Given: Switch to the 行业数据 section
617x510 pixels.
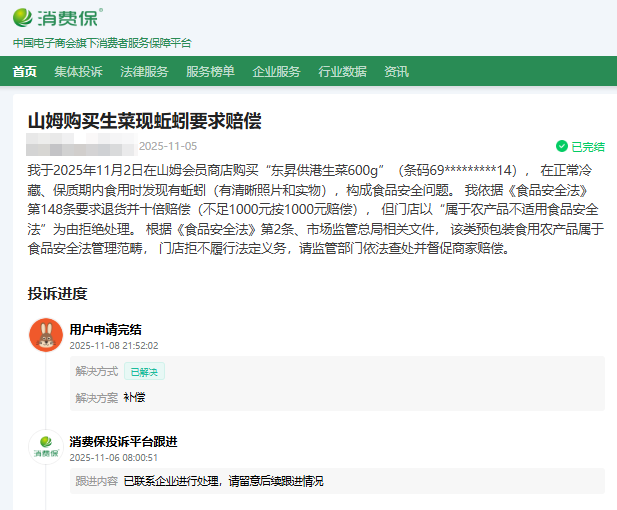Looking at the screenshot, I should (342, 71).
